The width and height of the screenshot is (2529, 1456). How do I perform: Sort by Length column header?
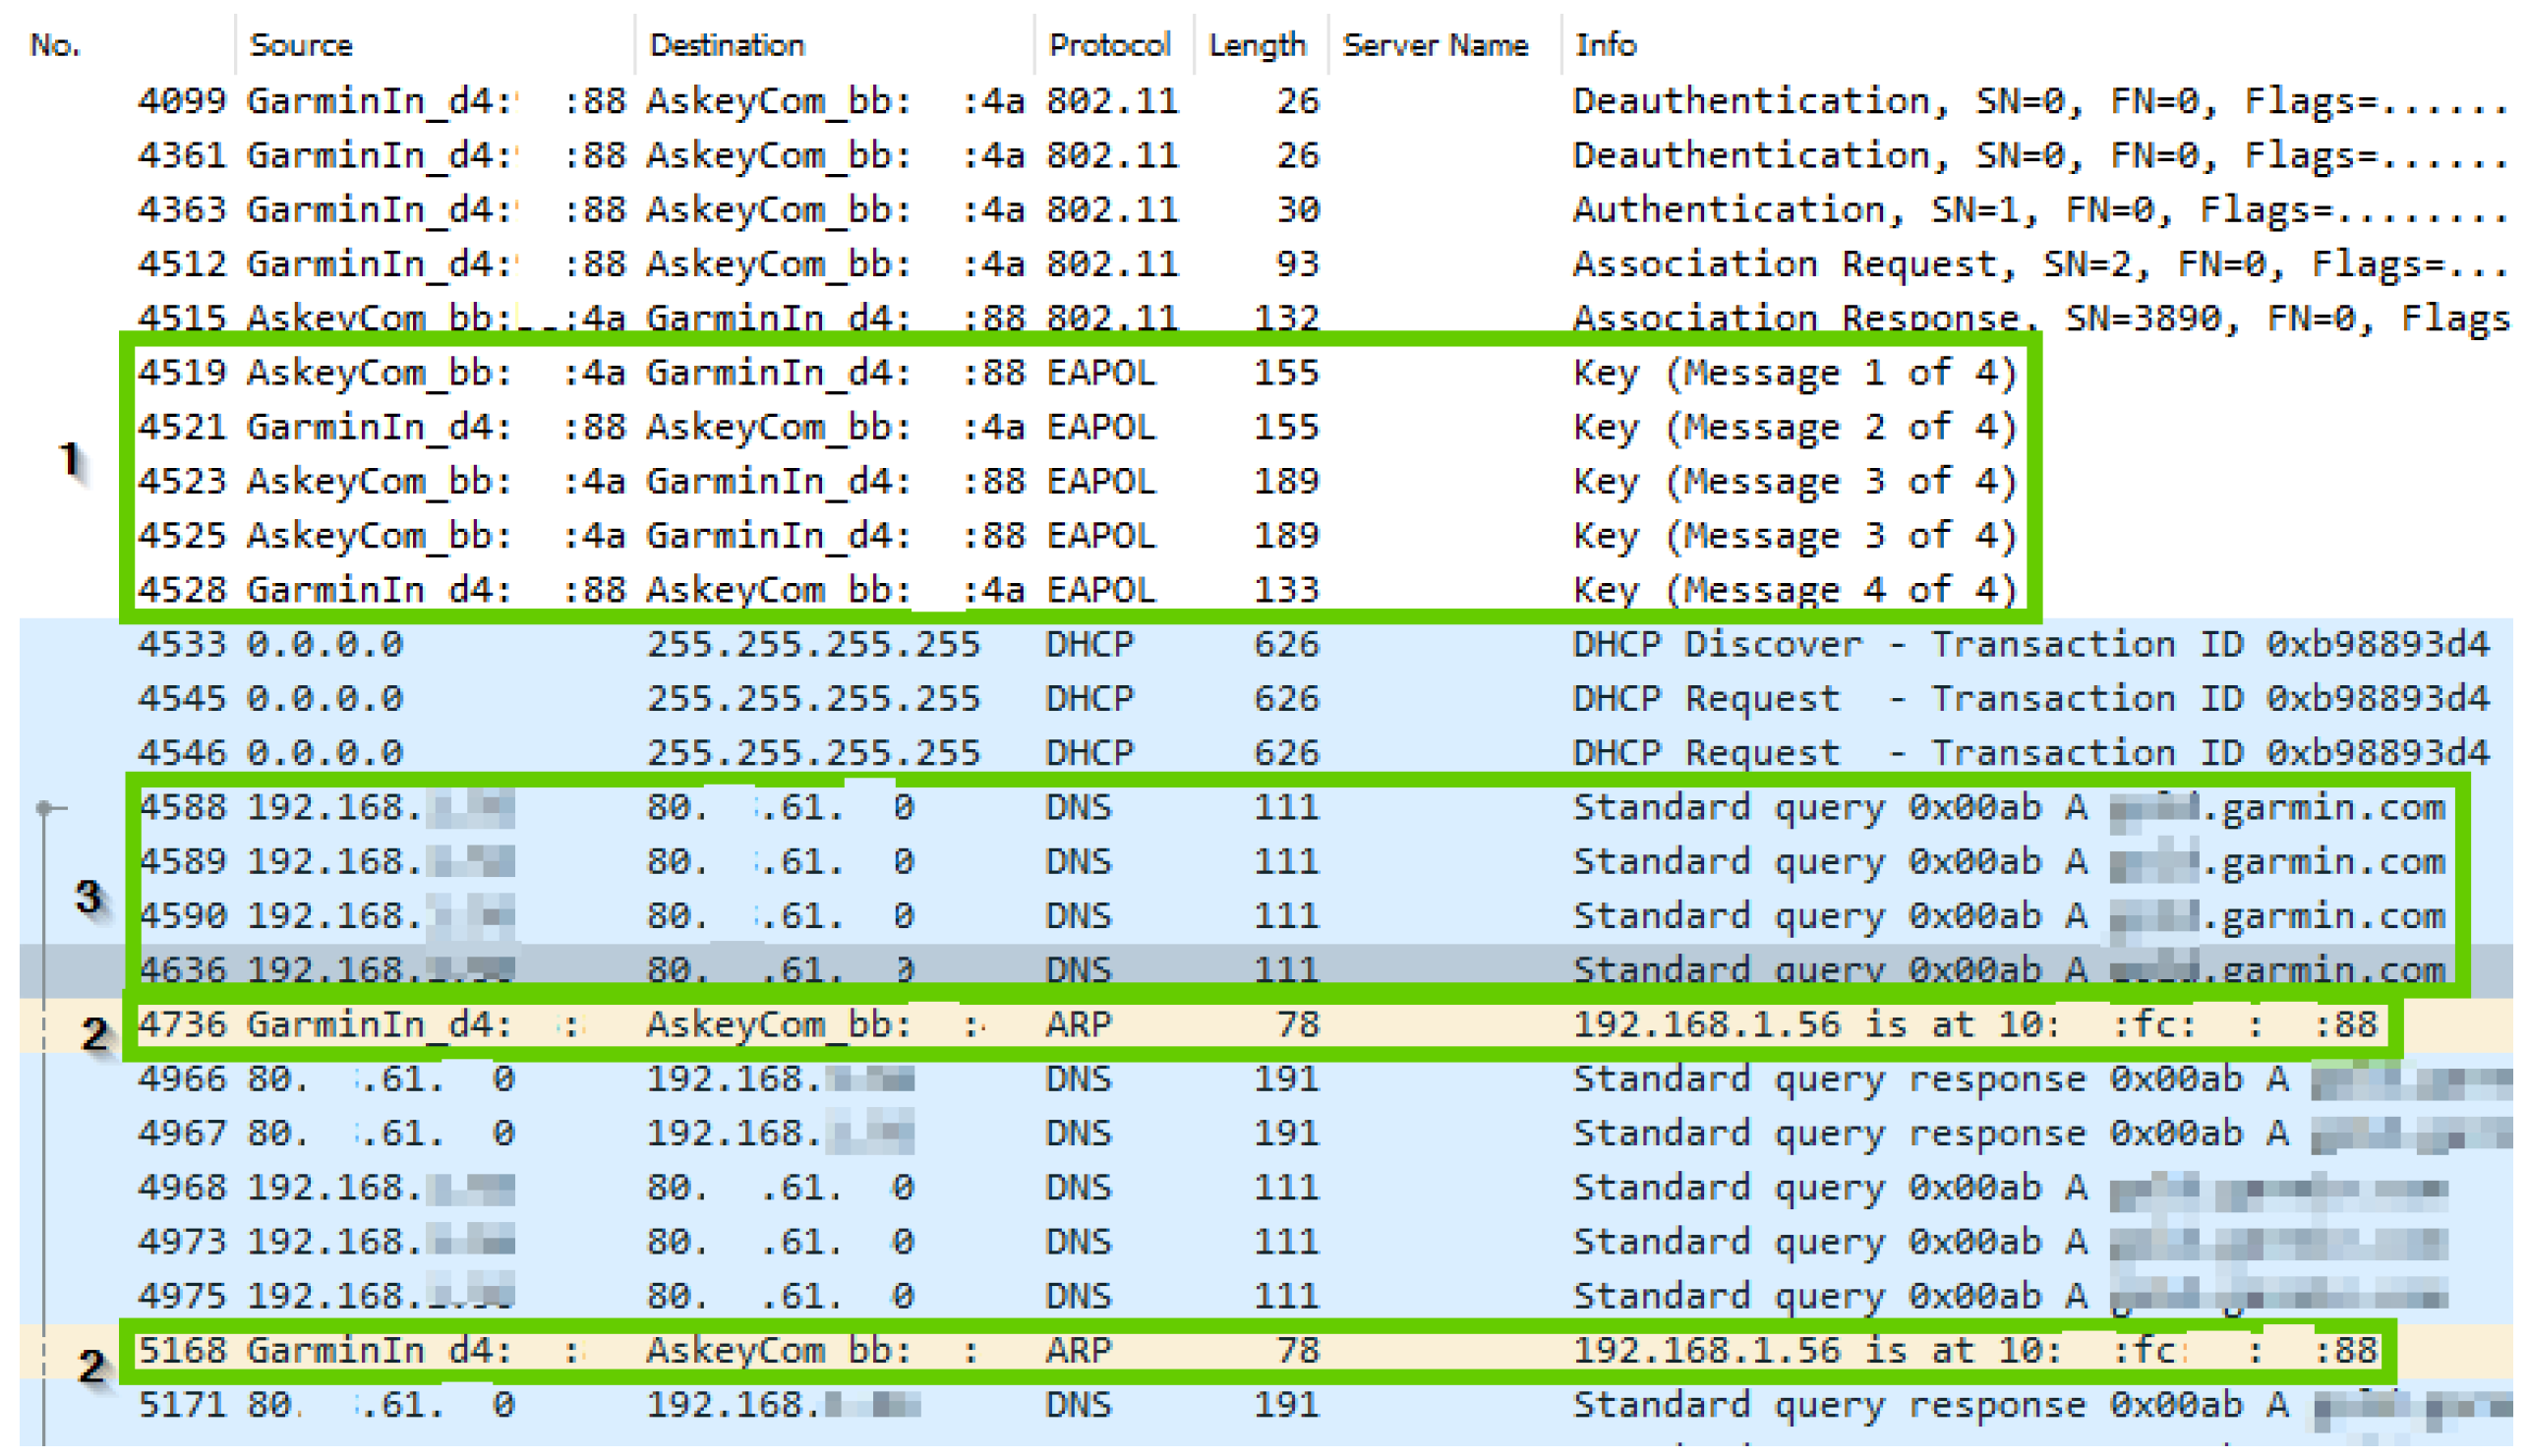coord(1256,45)
